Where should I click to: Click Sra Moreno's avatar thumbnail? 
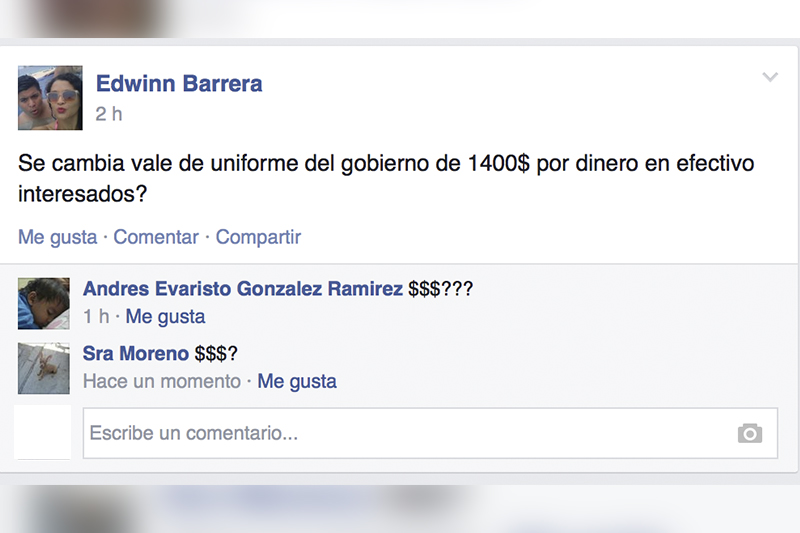(x=44, y=368)
